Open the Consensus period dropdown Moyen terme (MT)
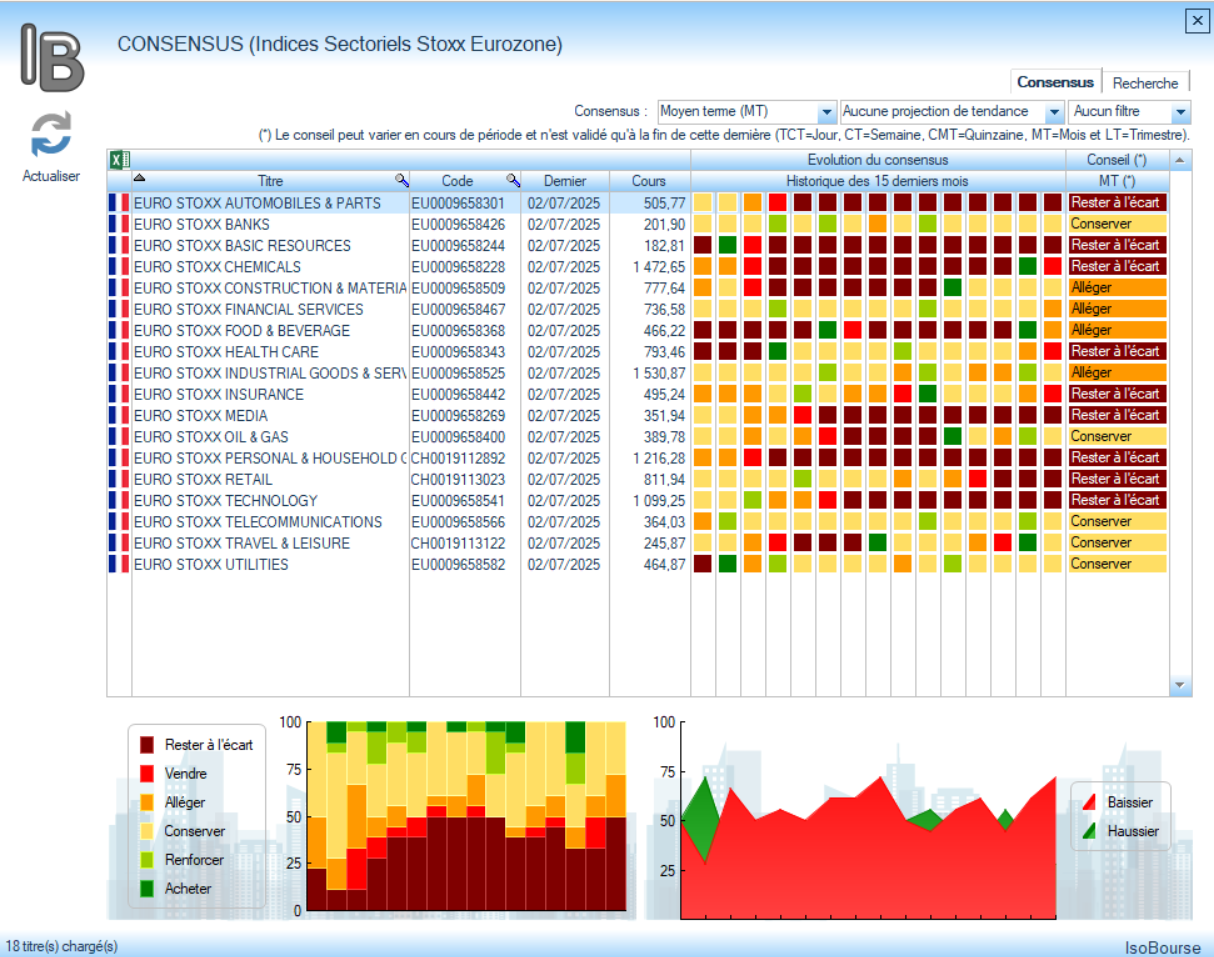 pos(747,111)
